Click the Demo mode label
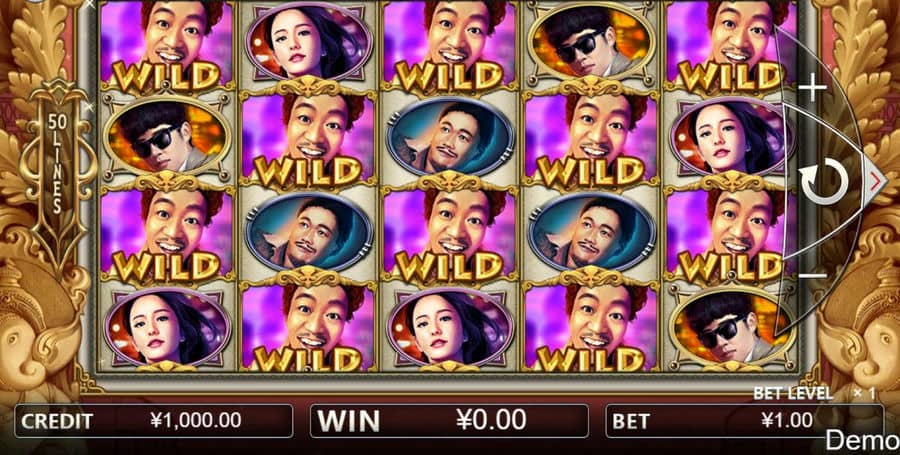This screenshot has height=455, width=900. 862,441
